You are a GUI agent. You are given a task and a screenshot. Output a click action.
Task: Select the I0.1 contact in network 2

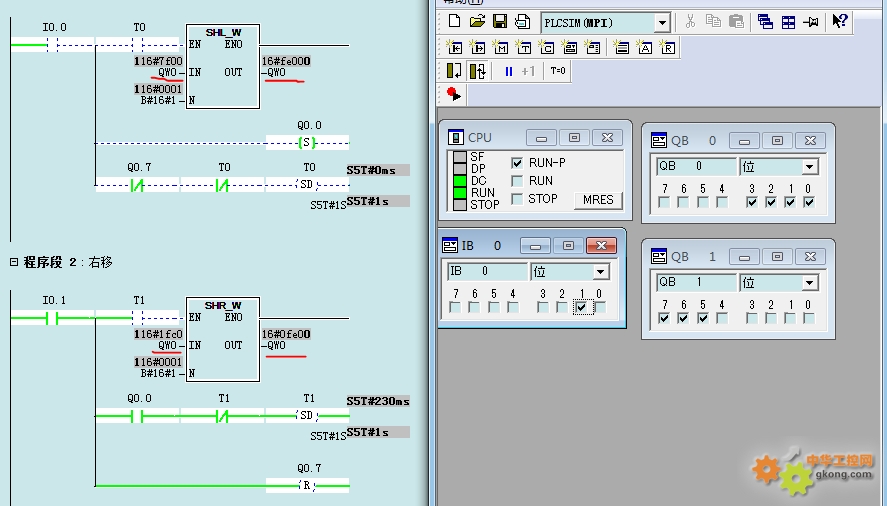(53, 319)
